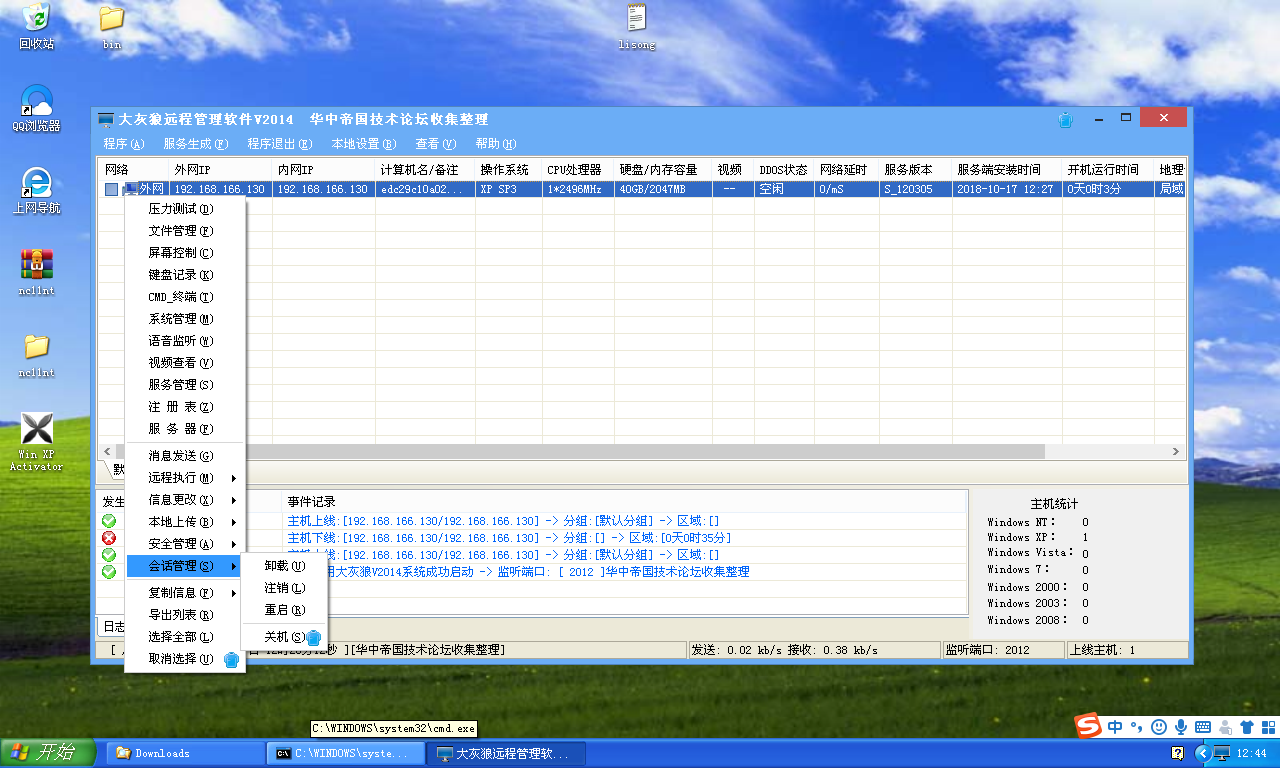Open the Sogou soft keyboard icon

coord(1202,727)
